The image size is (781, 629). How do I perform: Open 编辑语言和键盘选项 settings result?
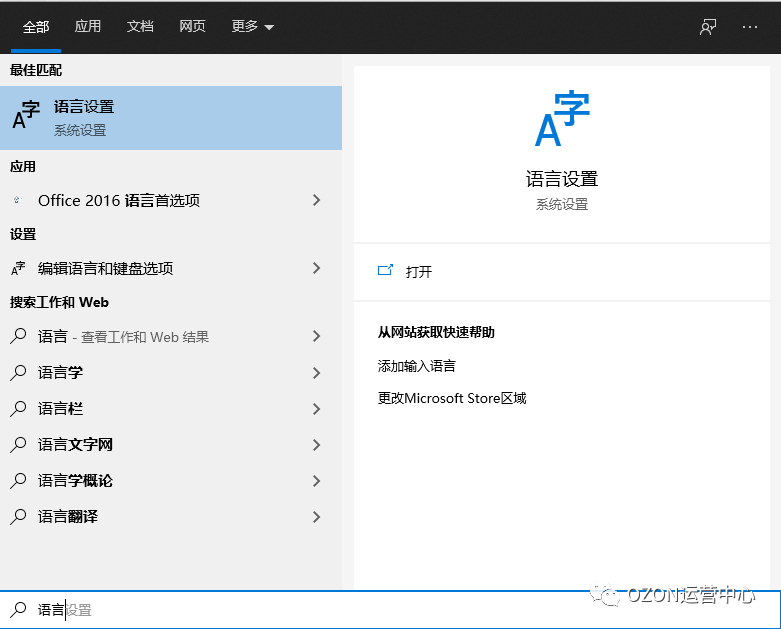point(171,268)
